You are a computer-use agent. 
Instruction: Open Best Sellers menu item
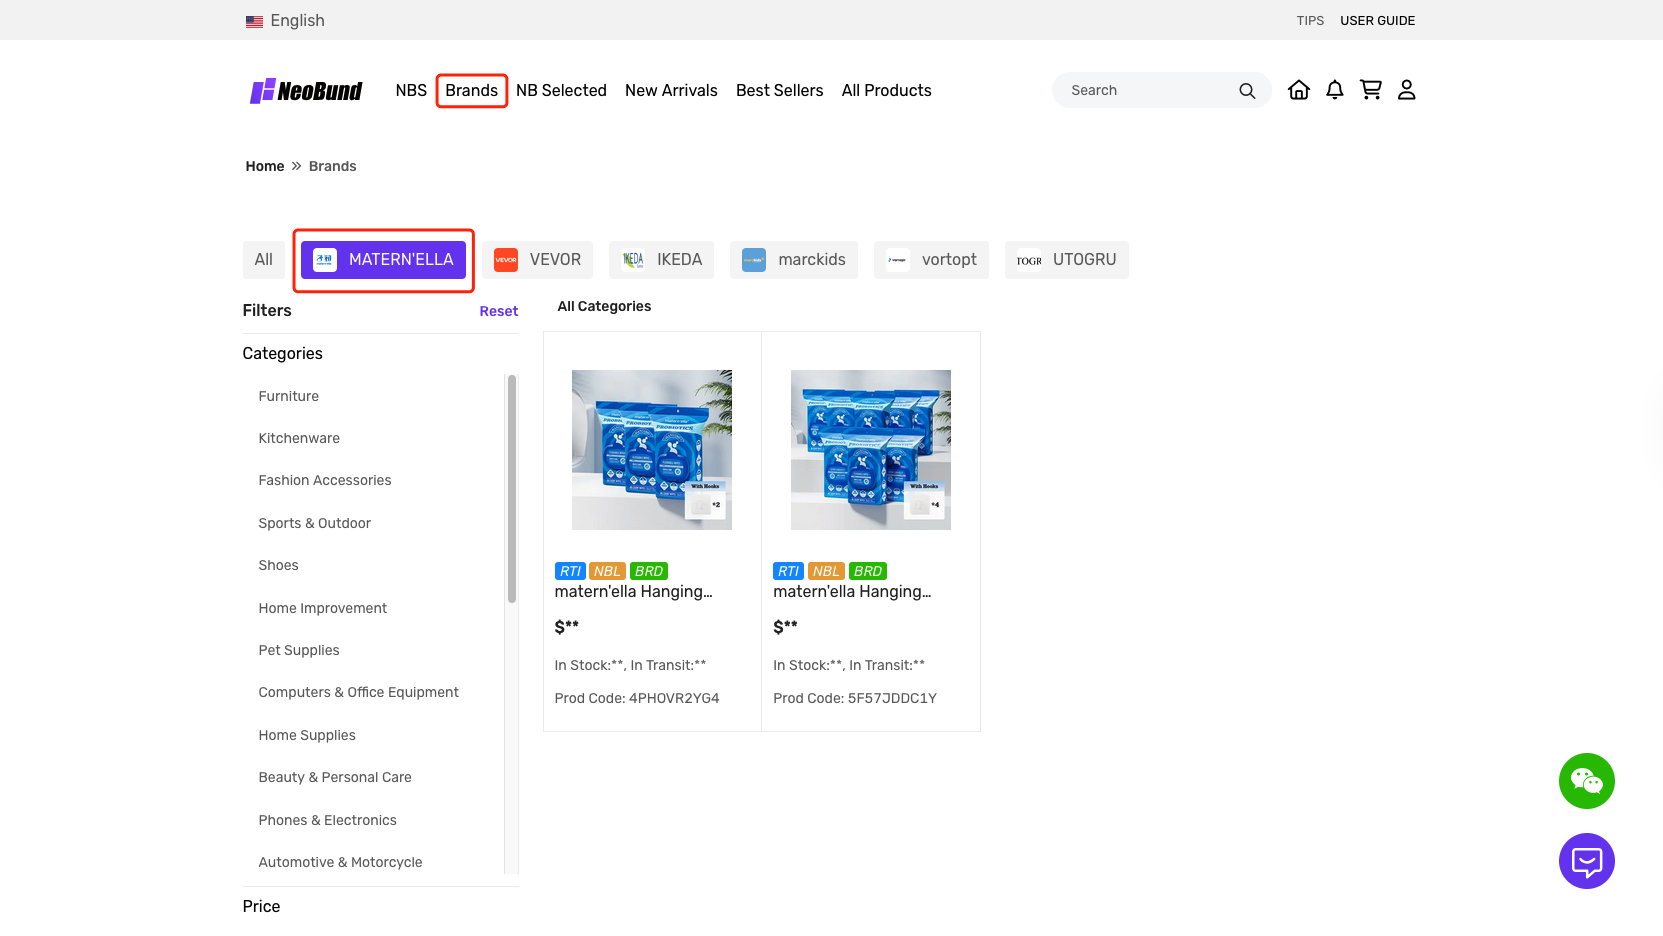(780, 91)
